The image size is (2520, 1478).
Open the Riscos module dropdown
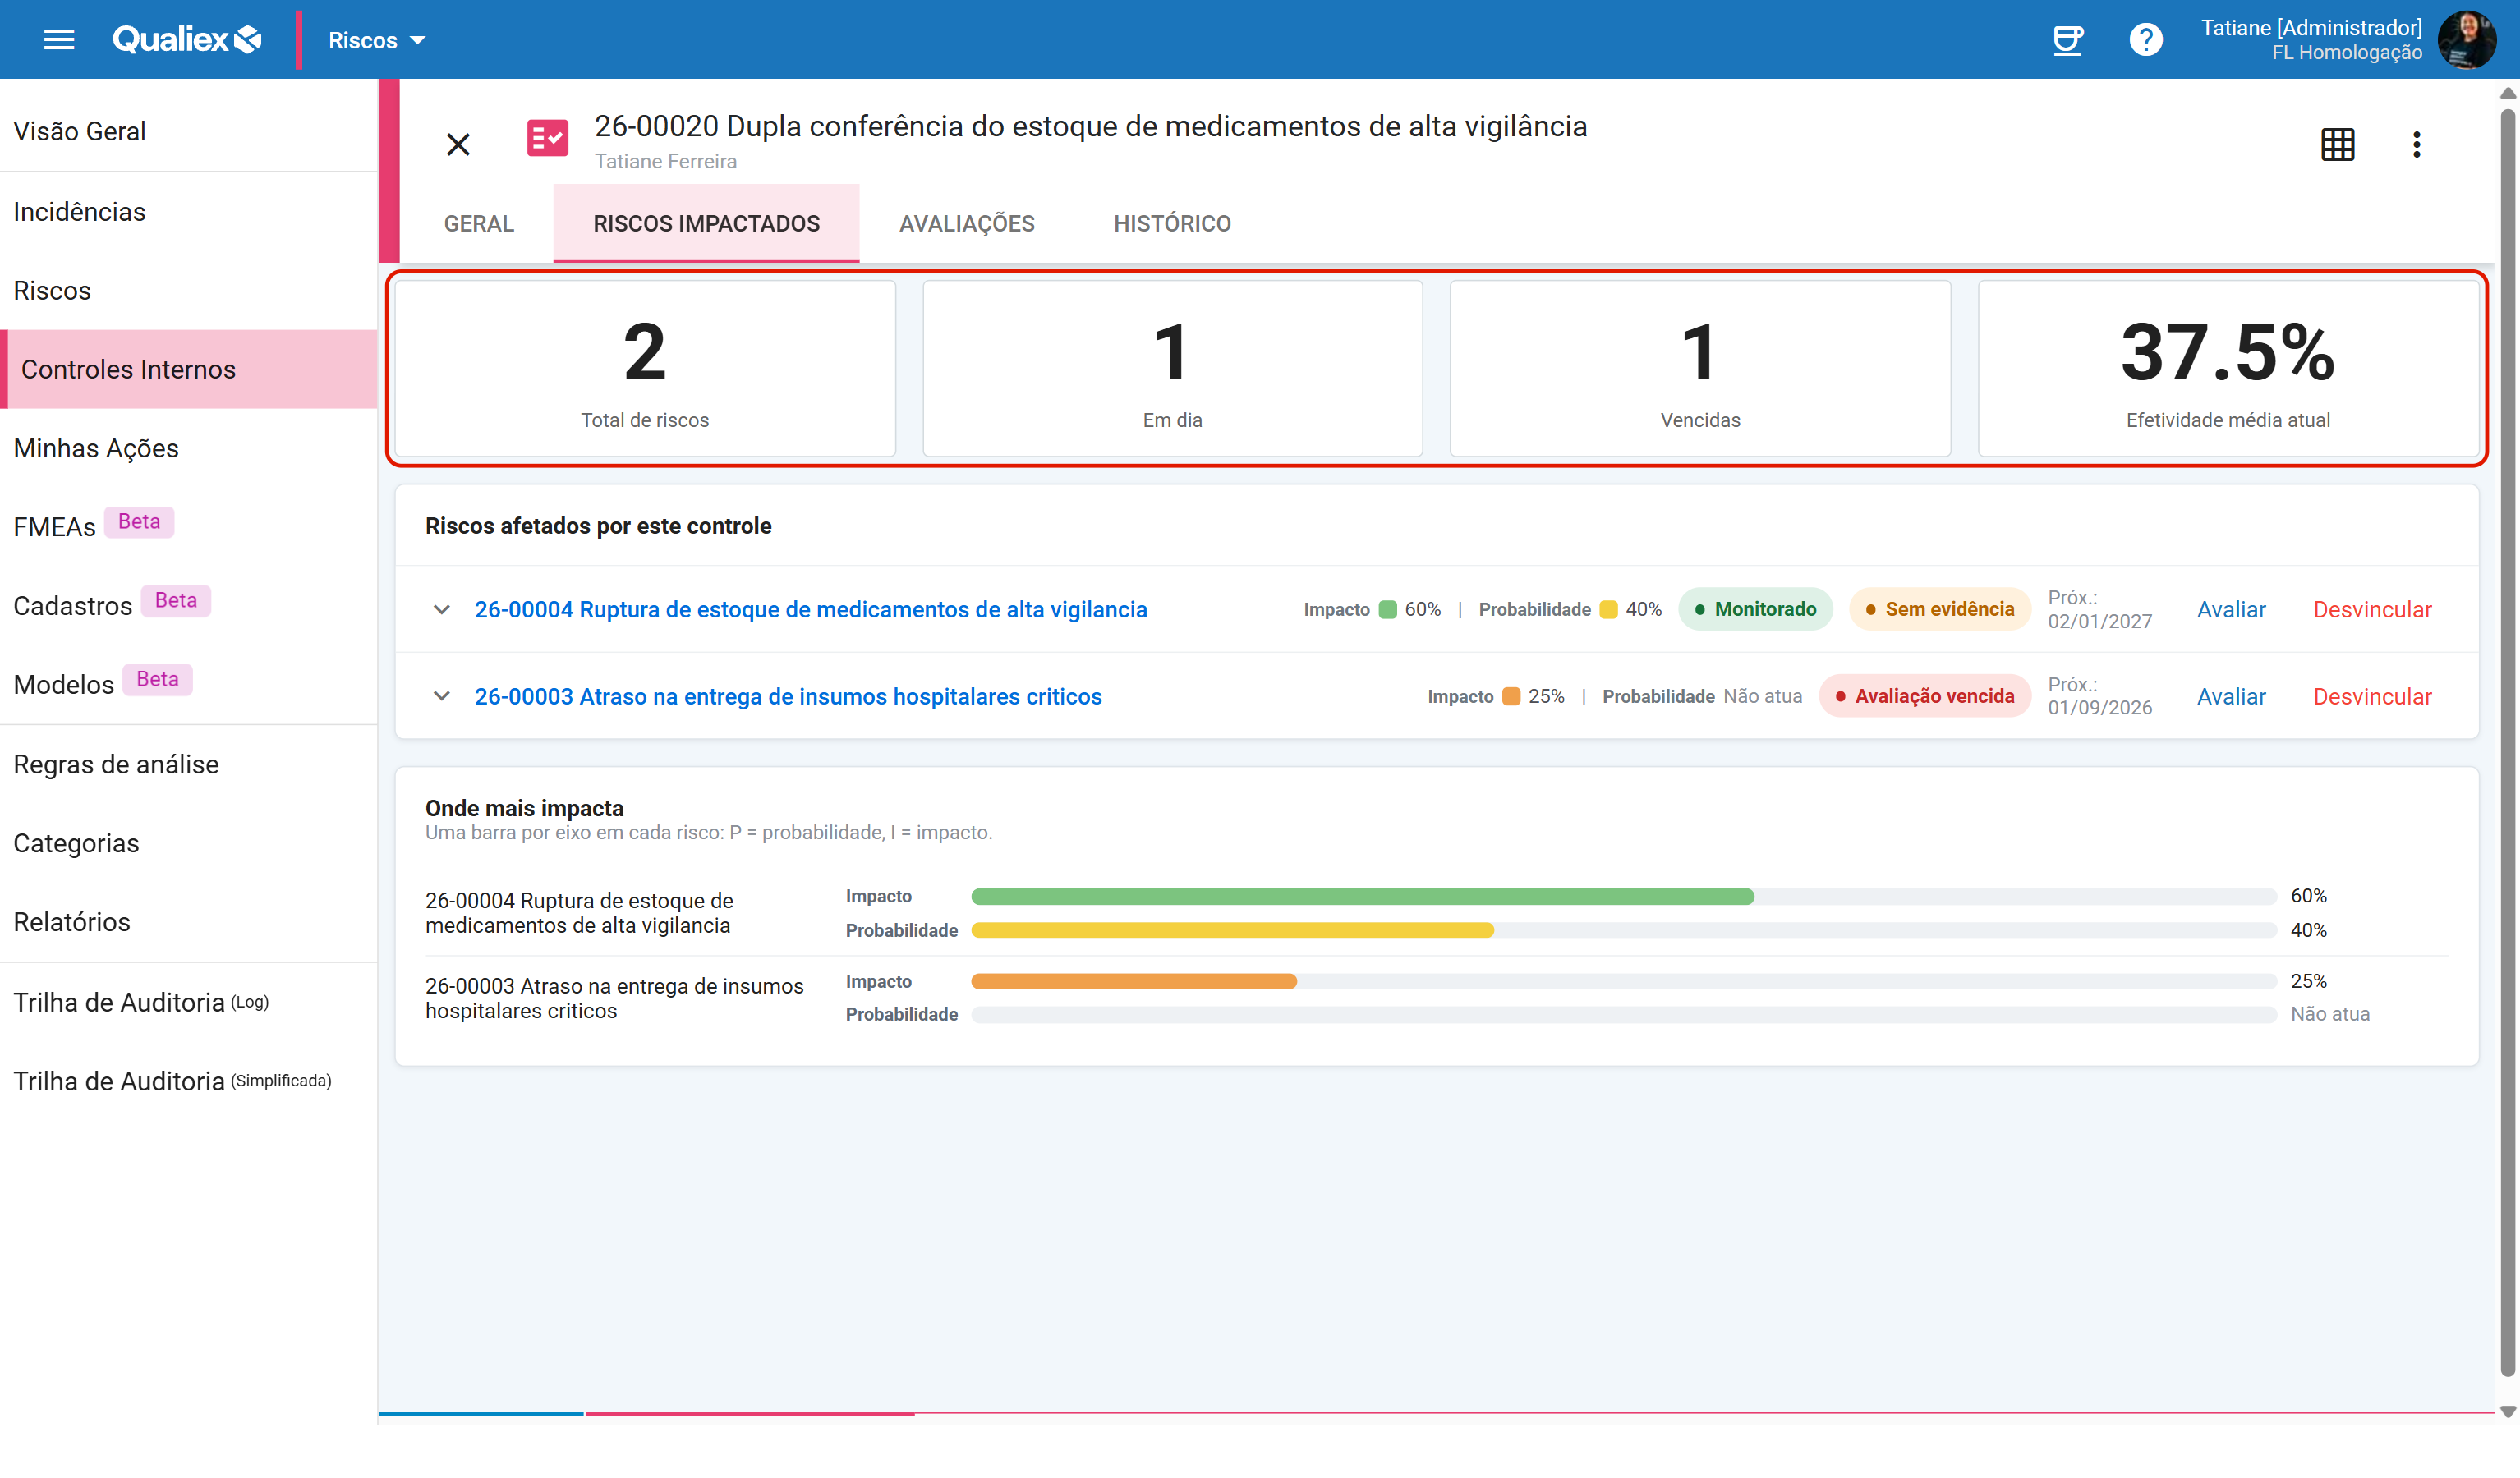377,40
